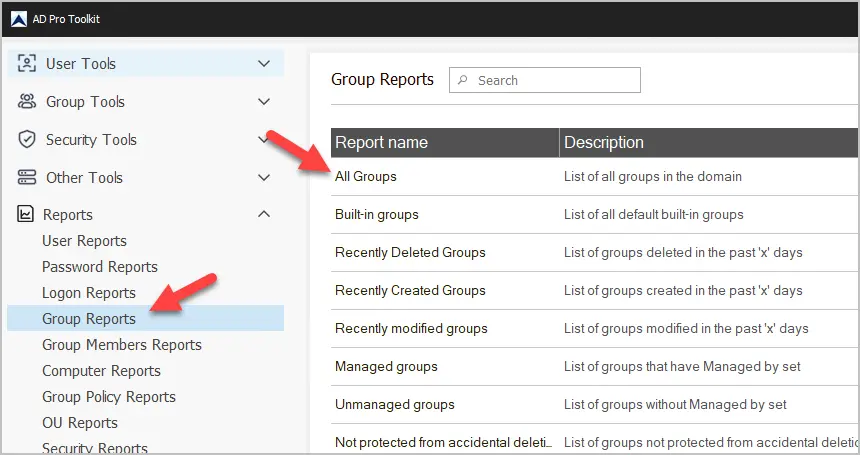The image size is (860, 455).
Task: Click the magnifier icon in search box
Action: tap(463, 80)
